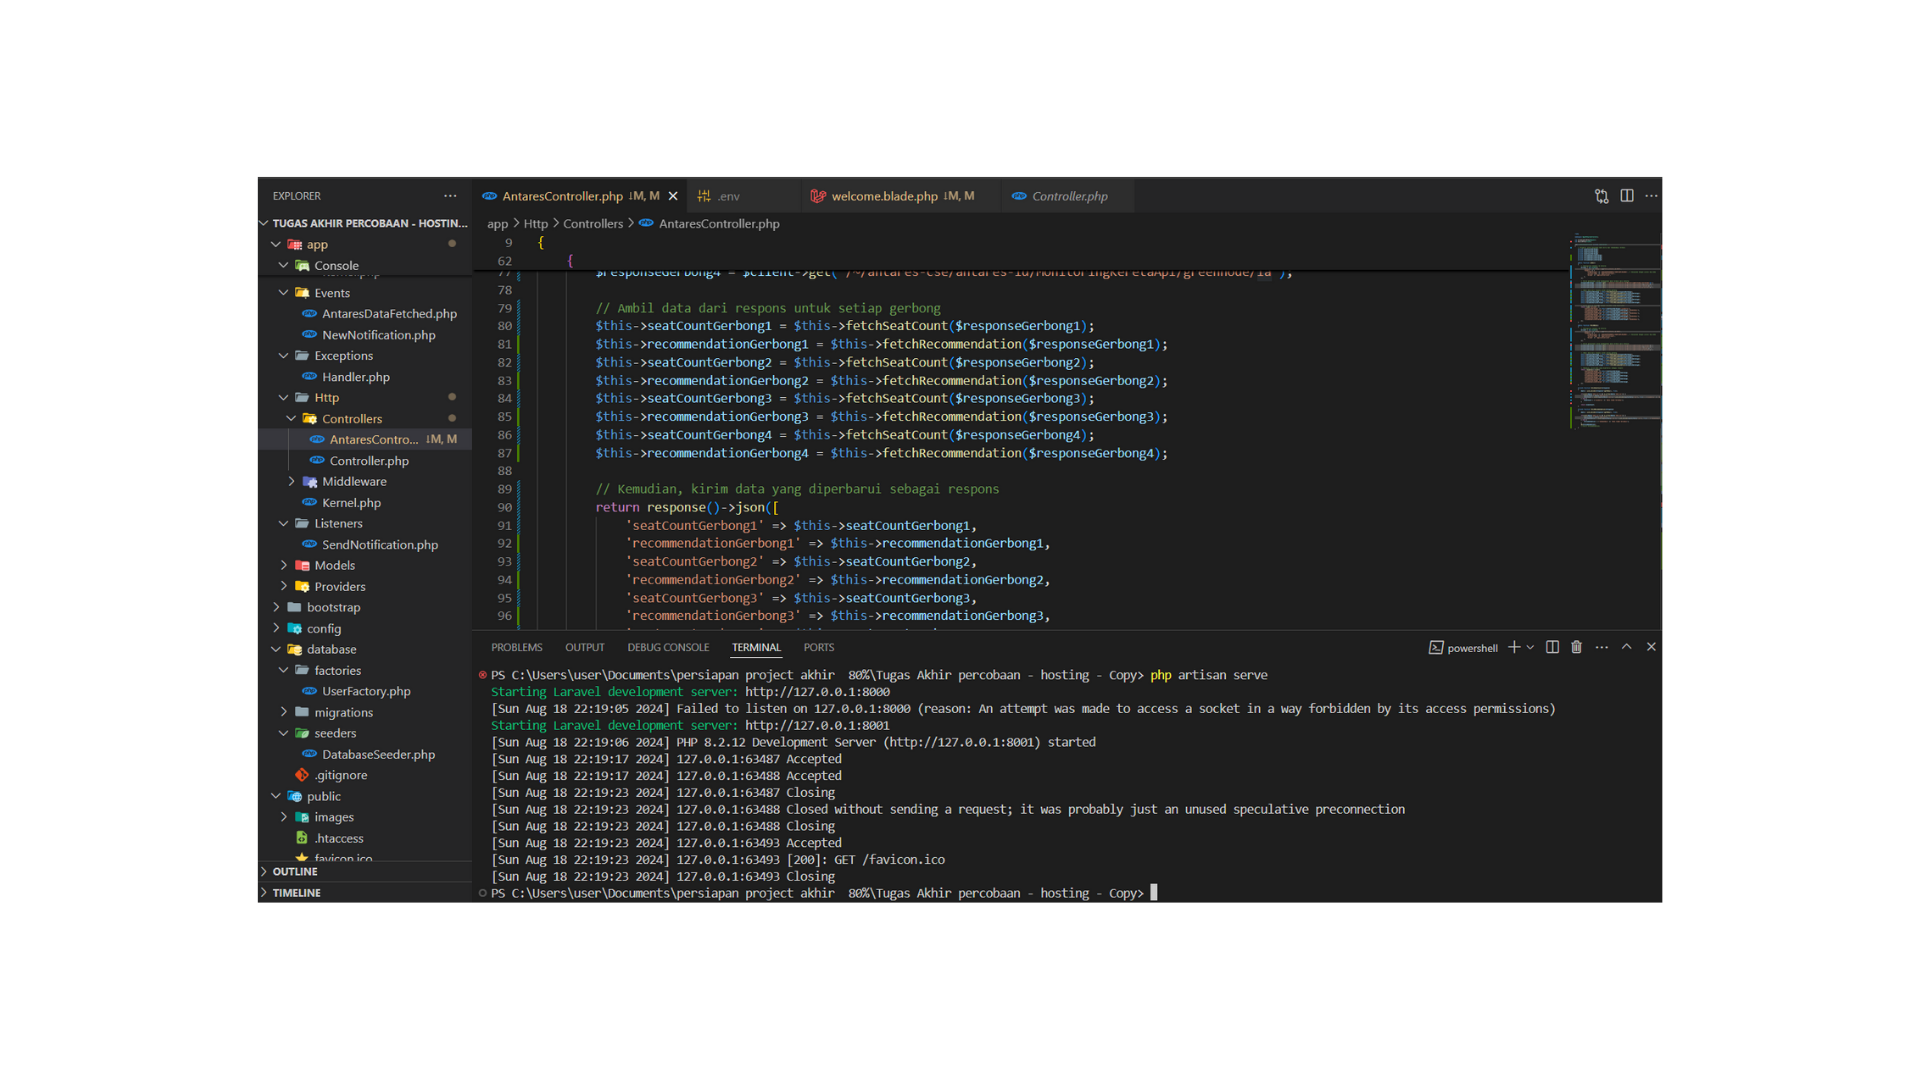Open terminal tab options via the ellipsis icon
1920x1080 pixels.
point(1601,647)
